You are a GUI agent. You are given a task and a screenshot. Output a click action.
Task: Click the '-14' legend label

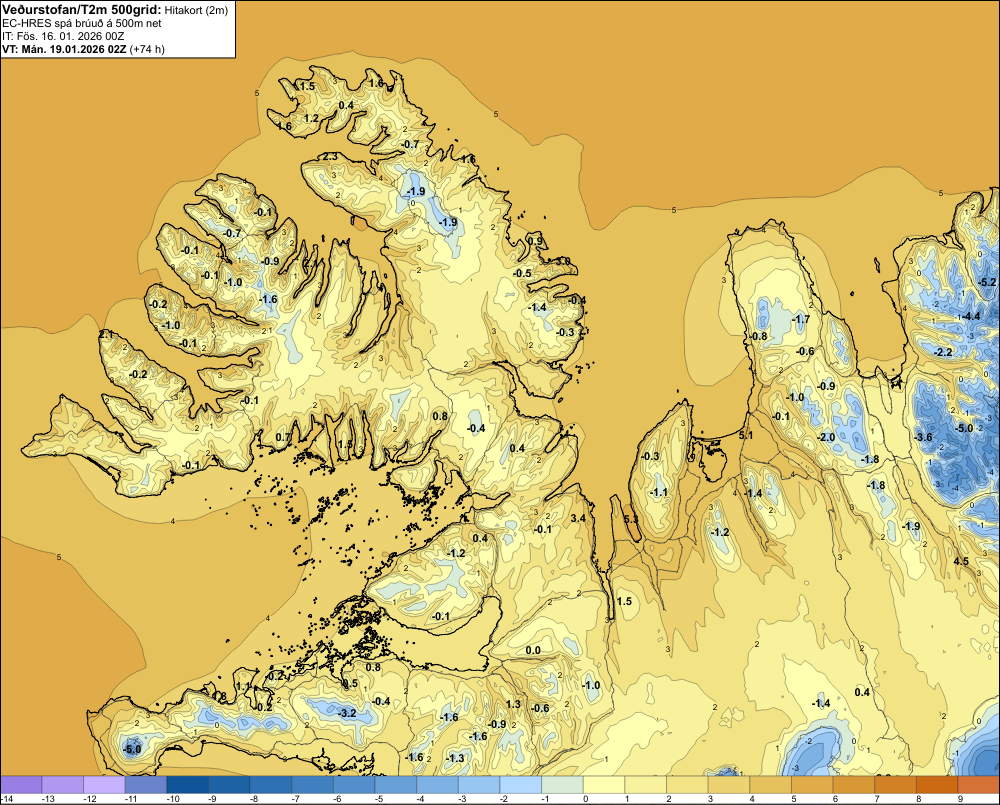(x=7, y=799)
